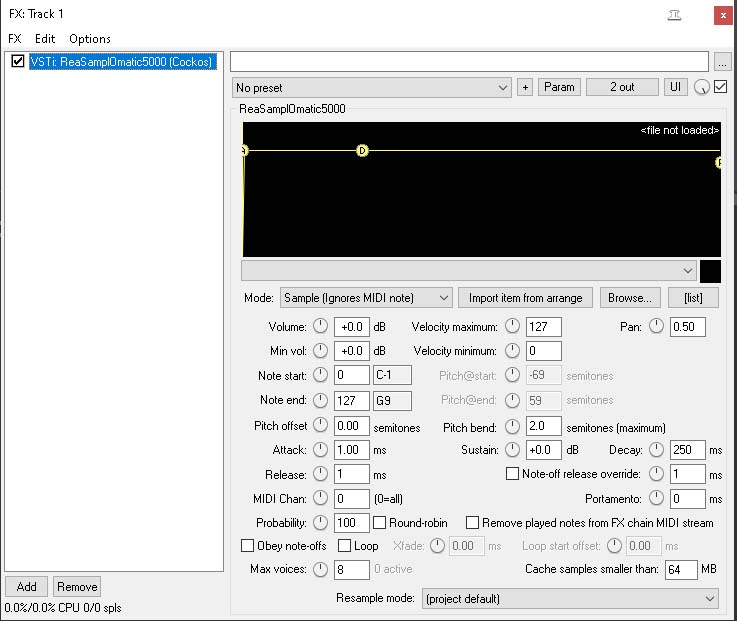Click the Pitch bend knob
The width and height of the screenshot is (737, 621).
coord(512,426)
